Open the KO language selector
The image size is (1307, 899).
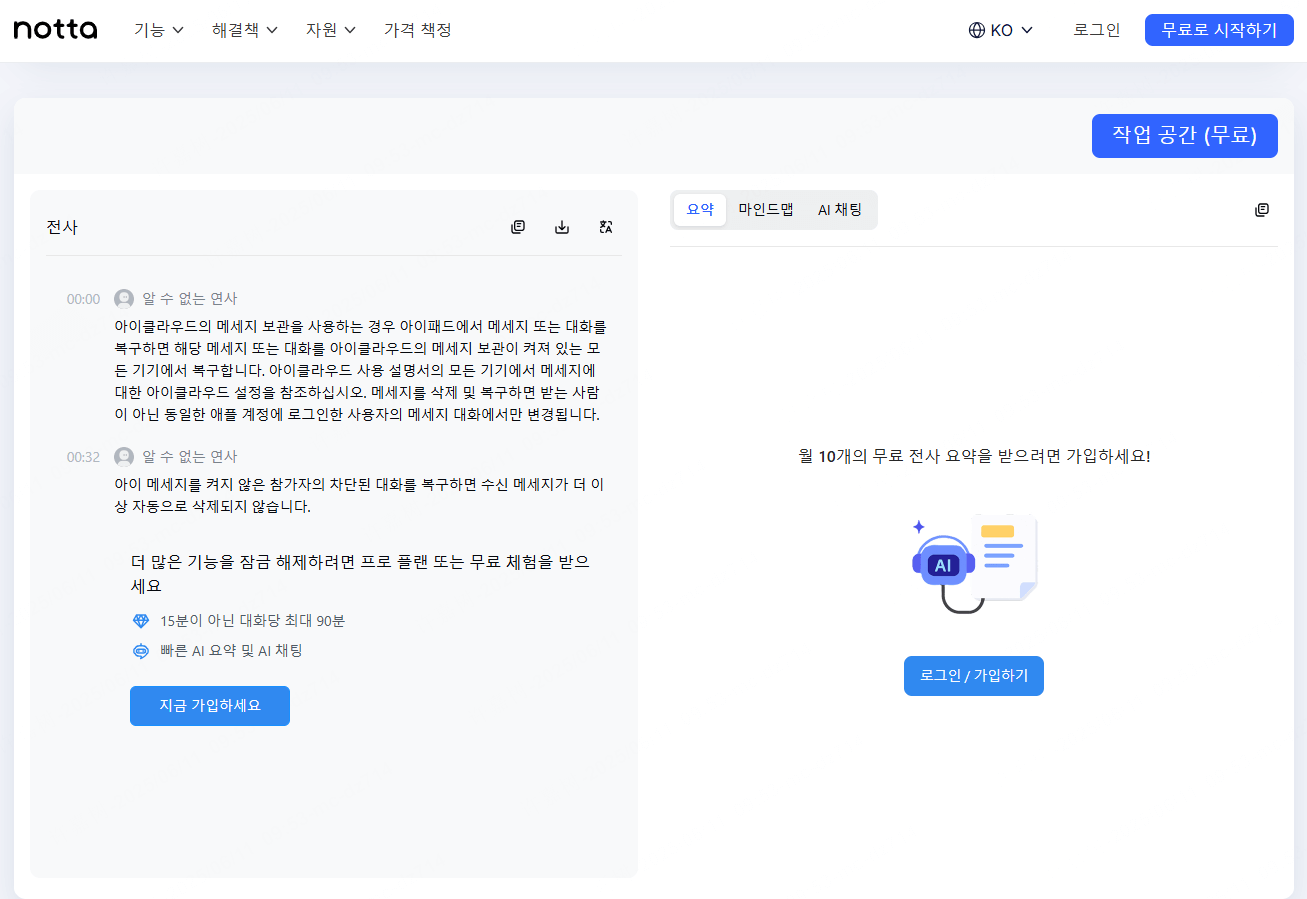coord(1000,30)
